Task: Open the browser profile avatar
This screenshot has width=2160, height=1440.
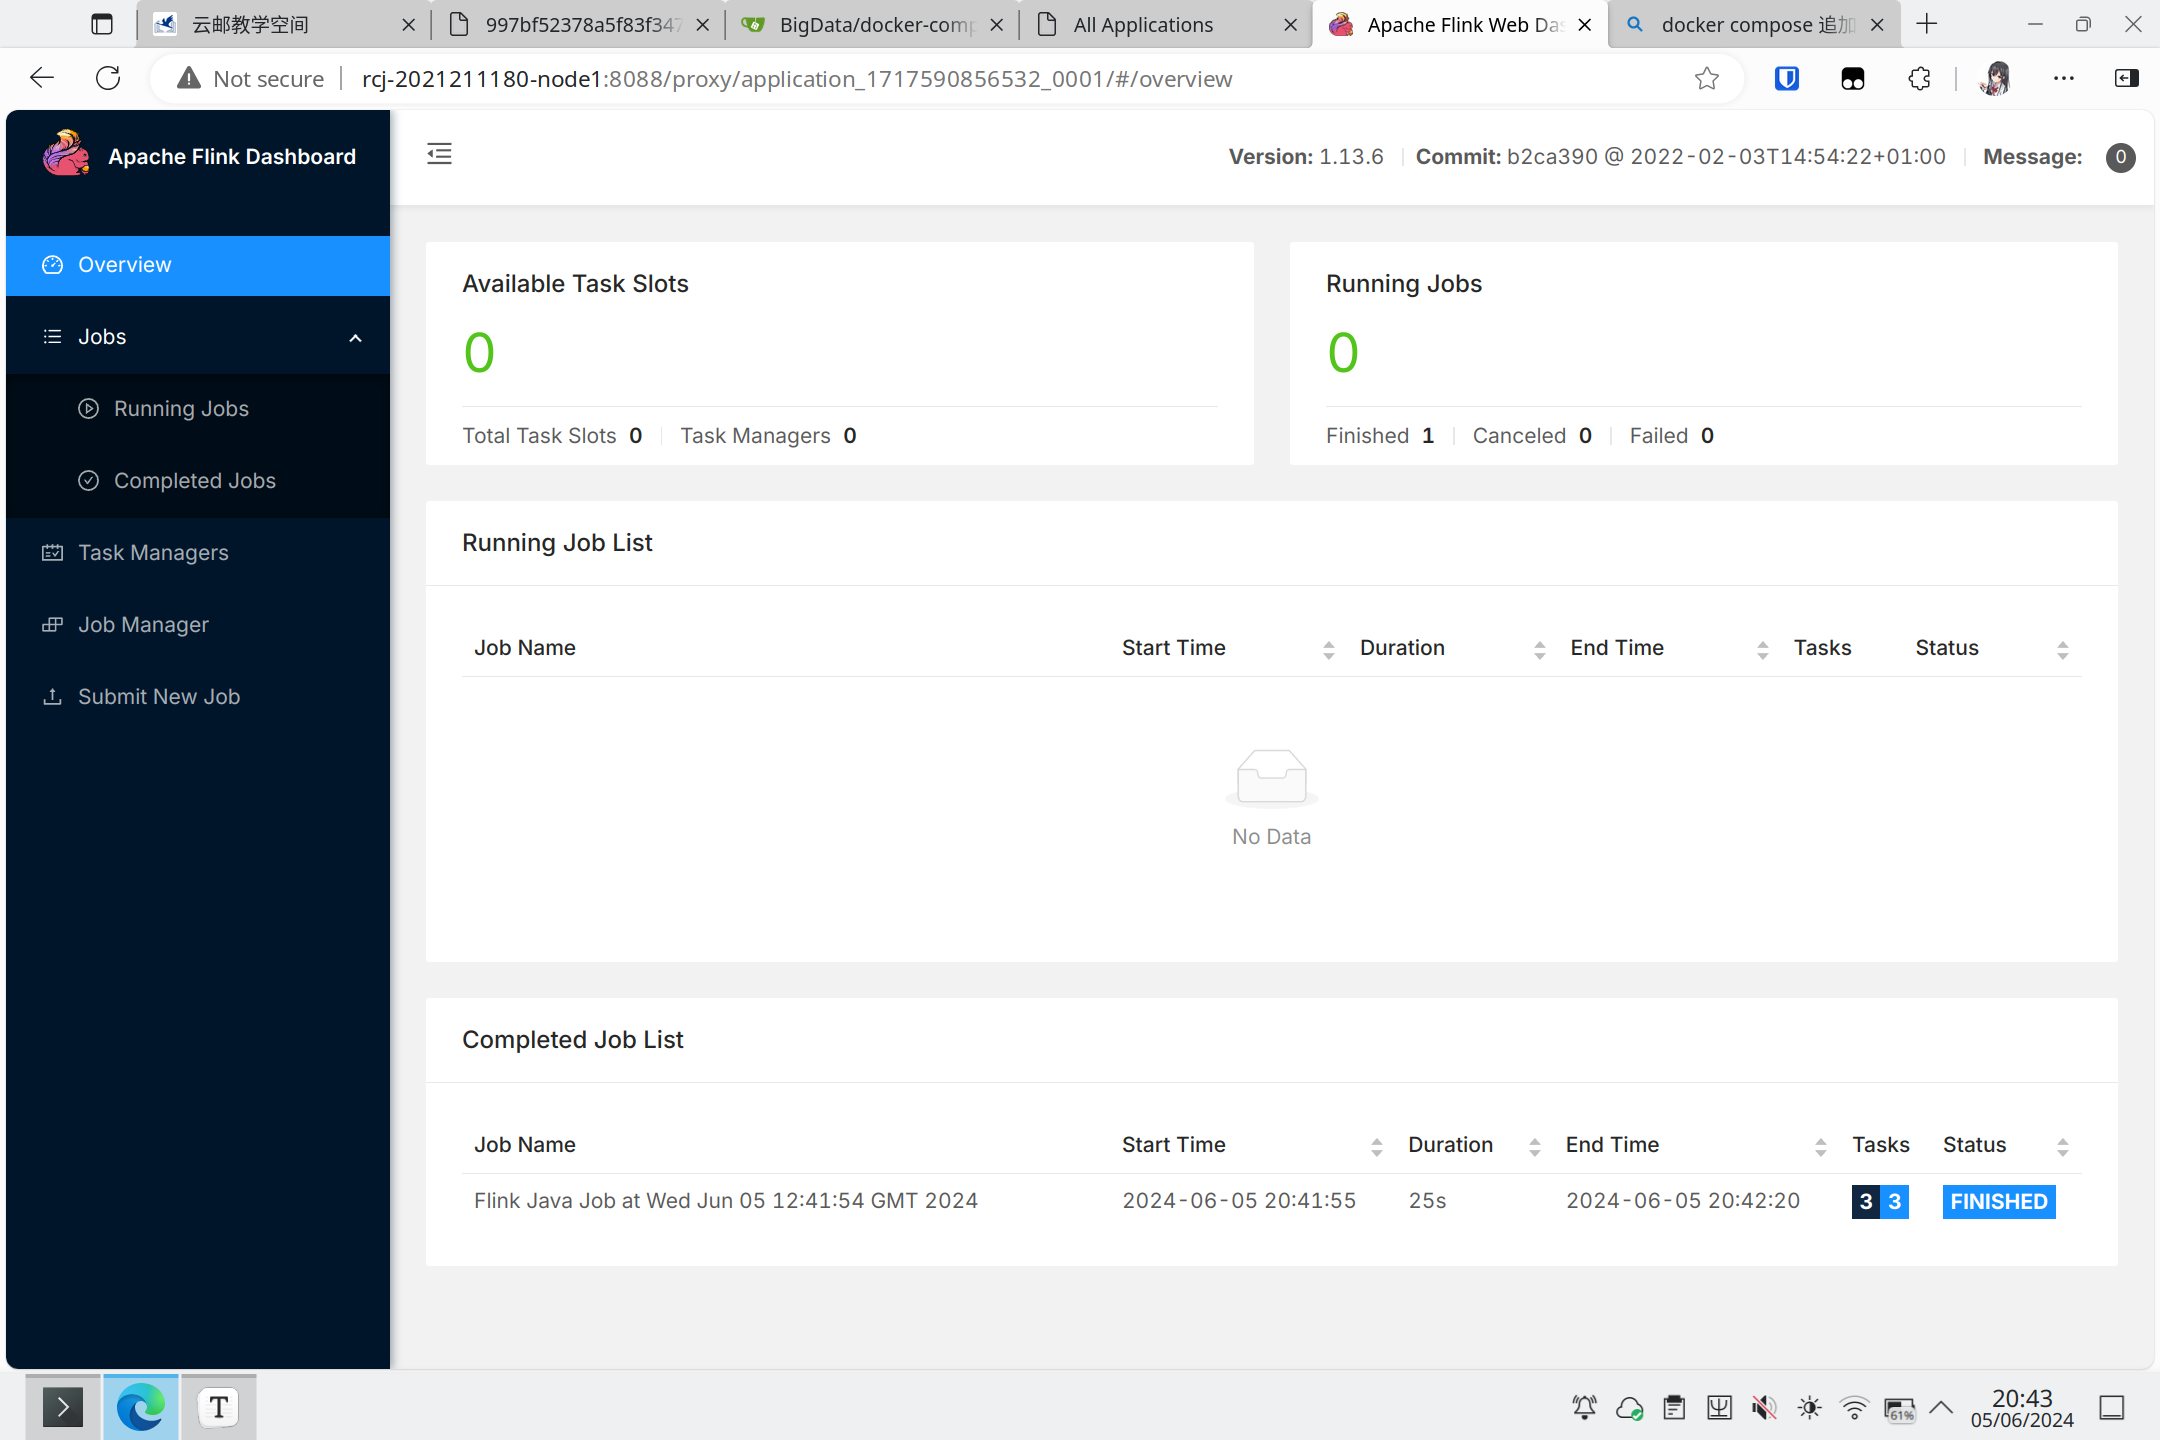Action: [1996, 78]
